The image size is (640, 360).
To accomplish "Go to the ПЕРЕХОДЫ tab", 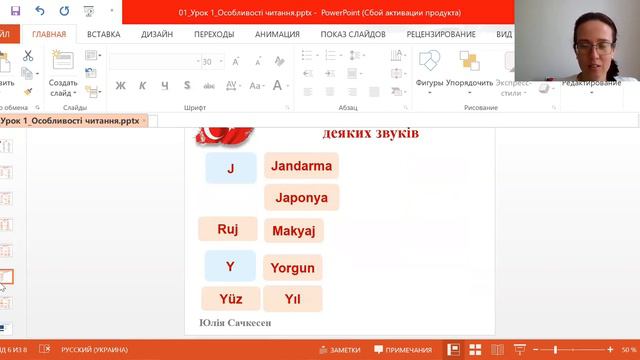I will [214, 34].
